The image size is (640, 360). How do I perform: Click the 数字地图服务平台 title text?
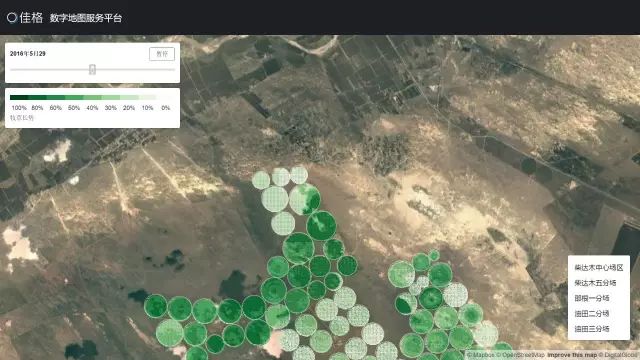[86, 18]
